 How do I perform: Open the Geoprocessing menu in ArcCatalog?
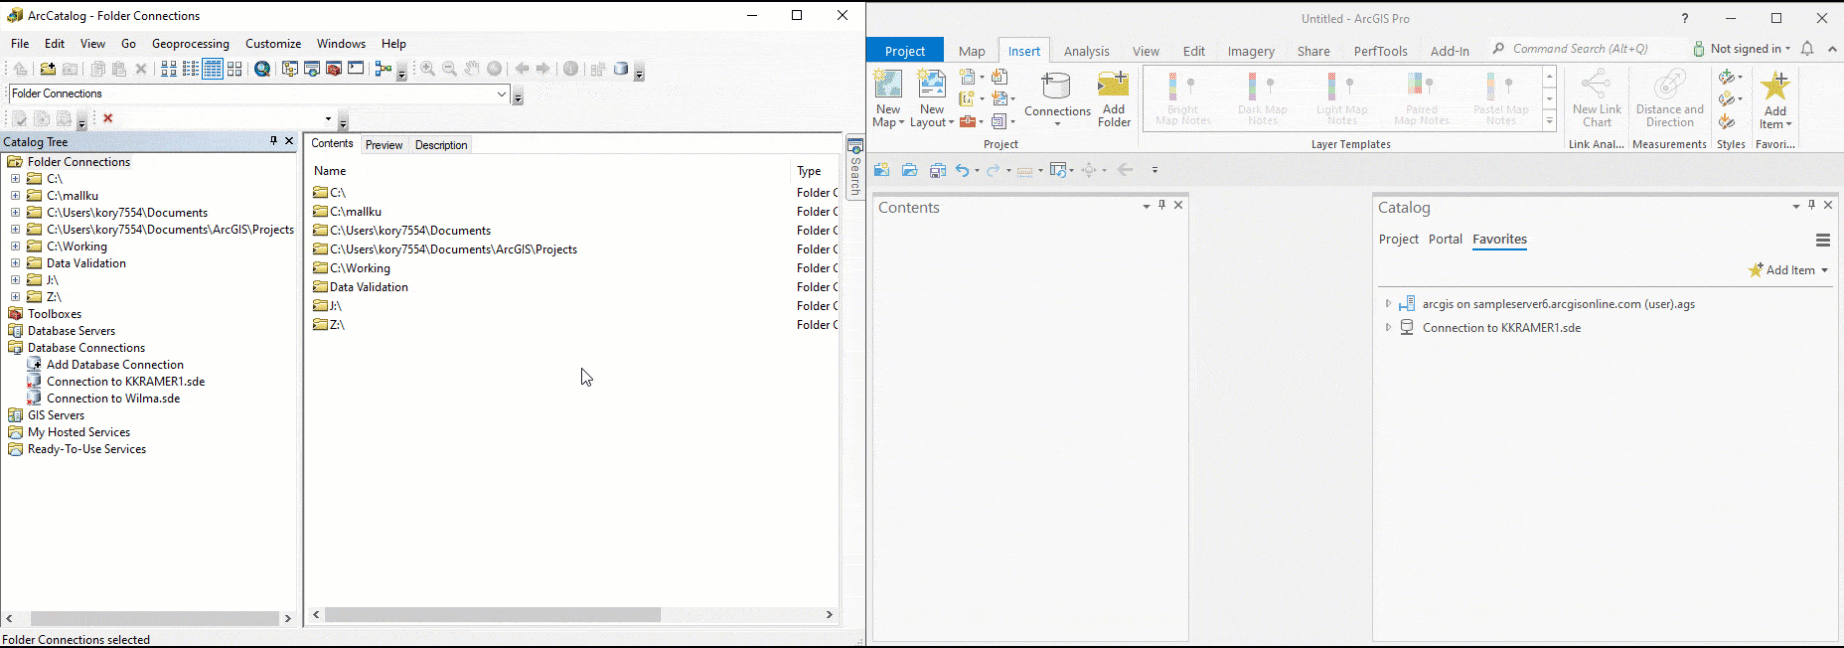pyautogui.click(x=190, y=44)
